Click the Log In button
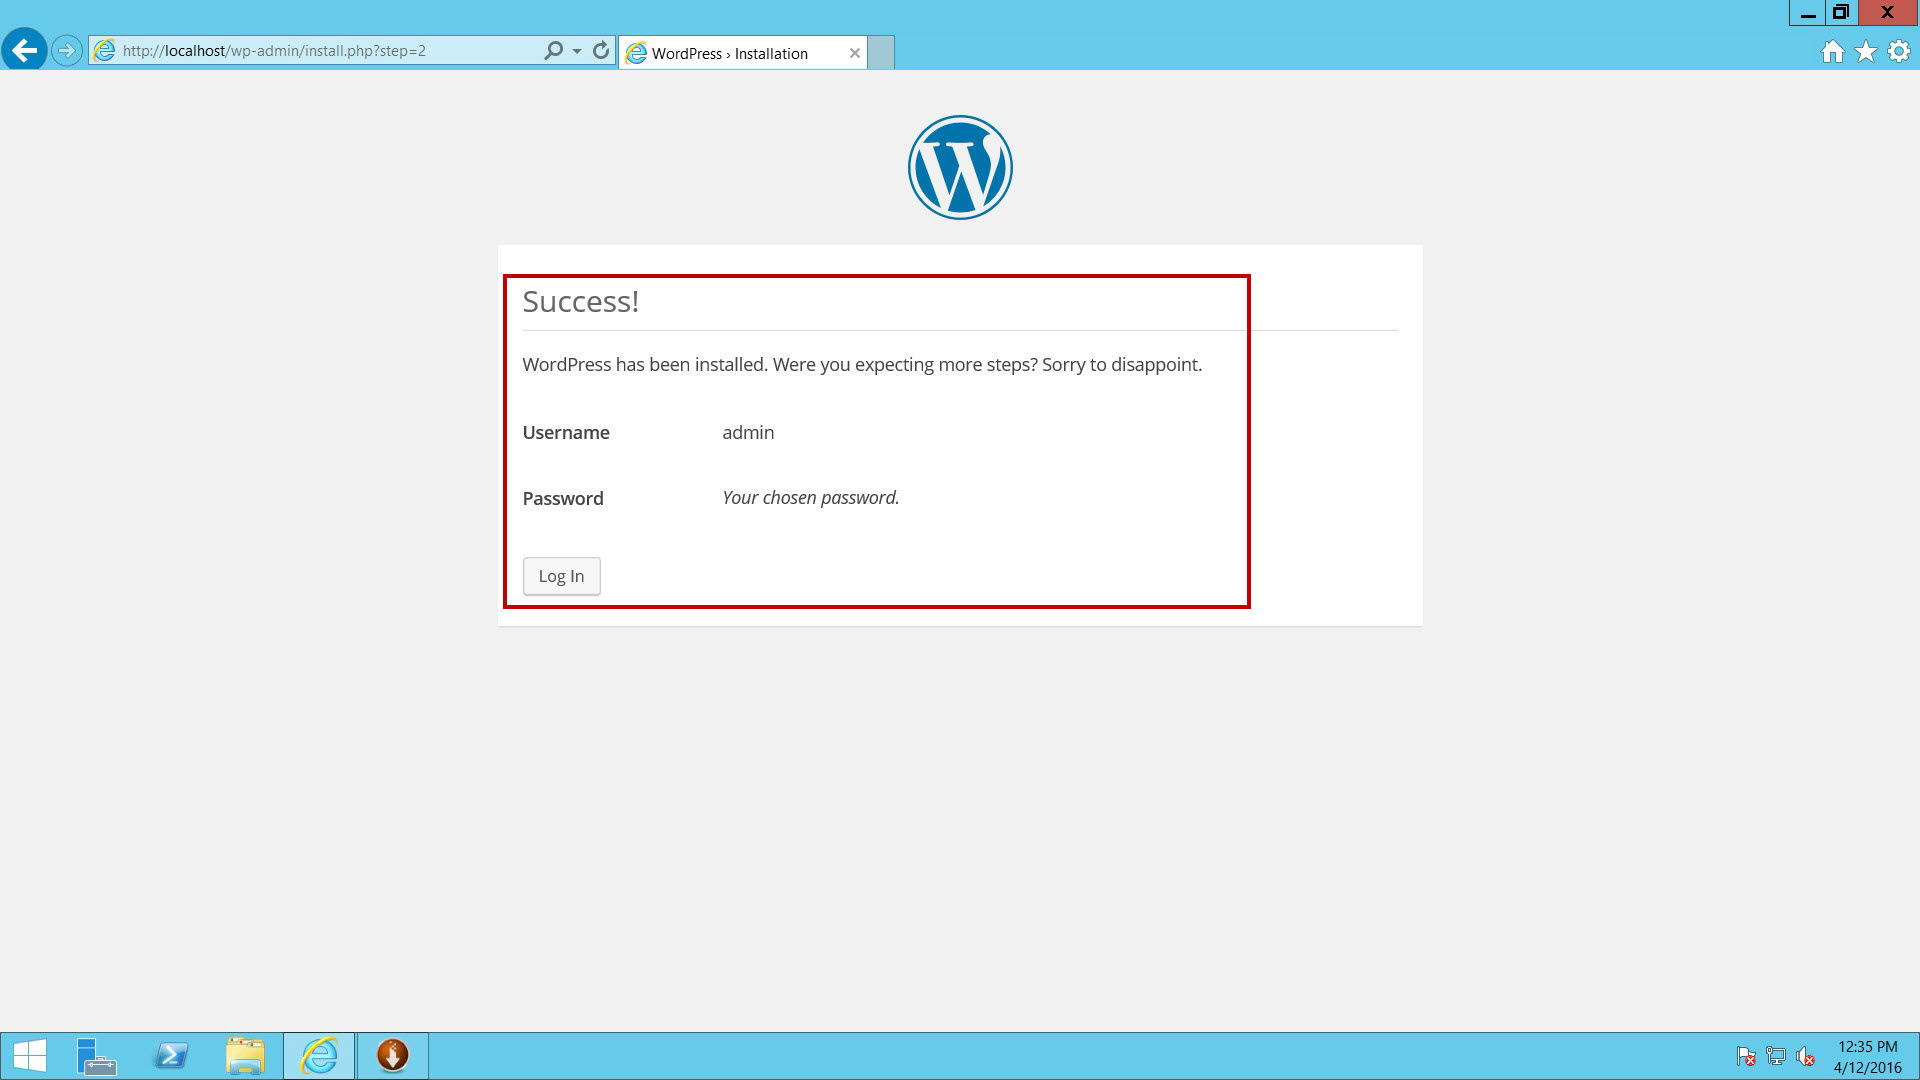Image resolution: width=1920 pixels, height=1080 pixels. (561, 576)
